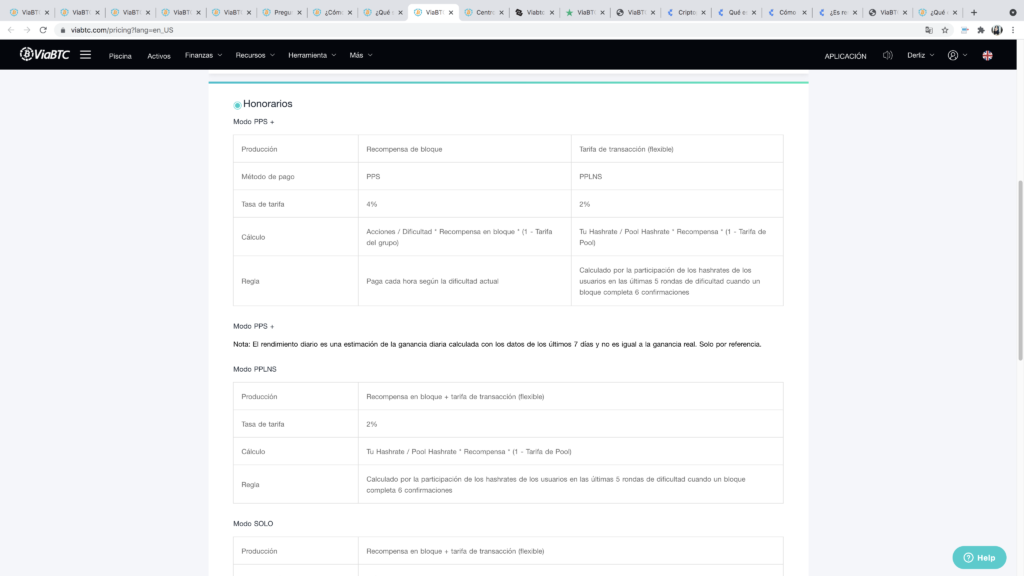Close the currently active ViaBTC tab
1024x576 pixels.
(451, 12)
